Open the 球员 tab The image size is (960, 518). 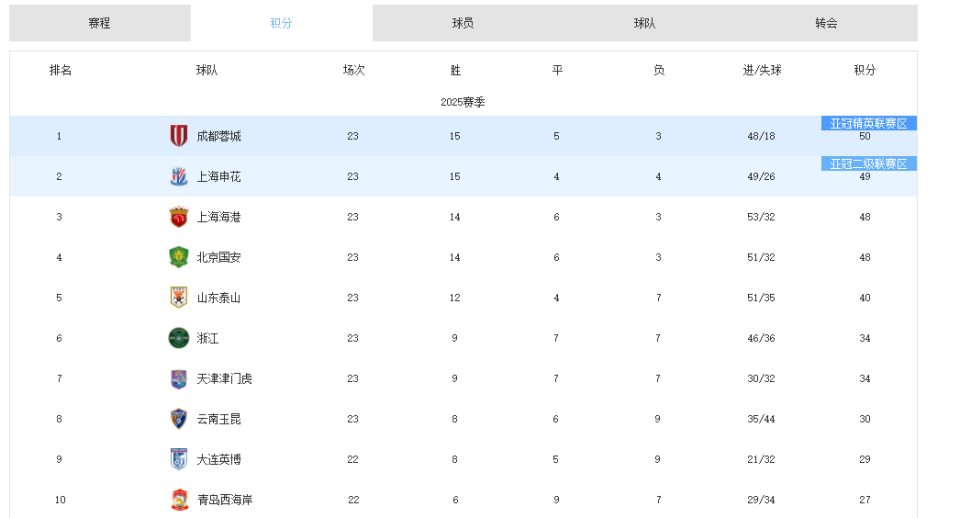pyautogui.click(x=463, y=23)
